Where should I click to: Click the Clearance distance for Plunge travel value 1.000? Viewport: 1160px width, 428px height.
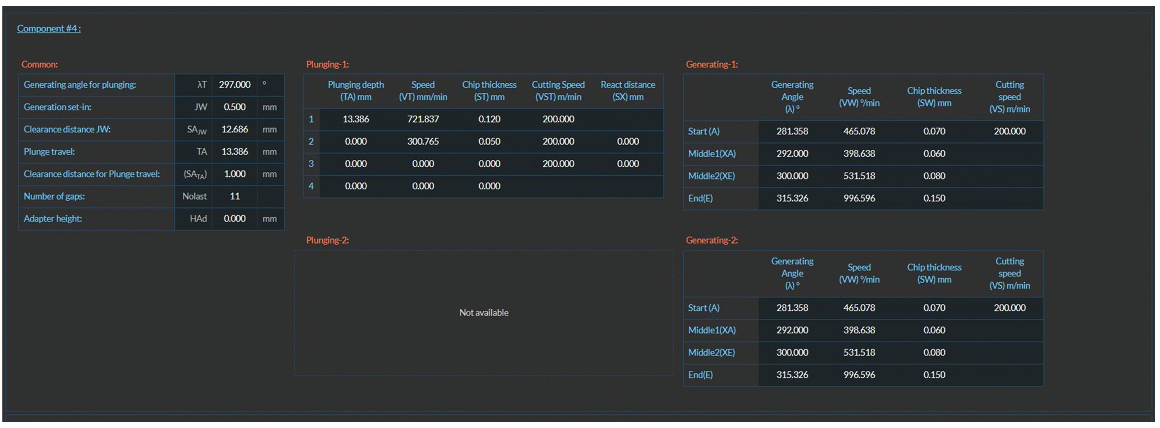[235, 174]
